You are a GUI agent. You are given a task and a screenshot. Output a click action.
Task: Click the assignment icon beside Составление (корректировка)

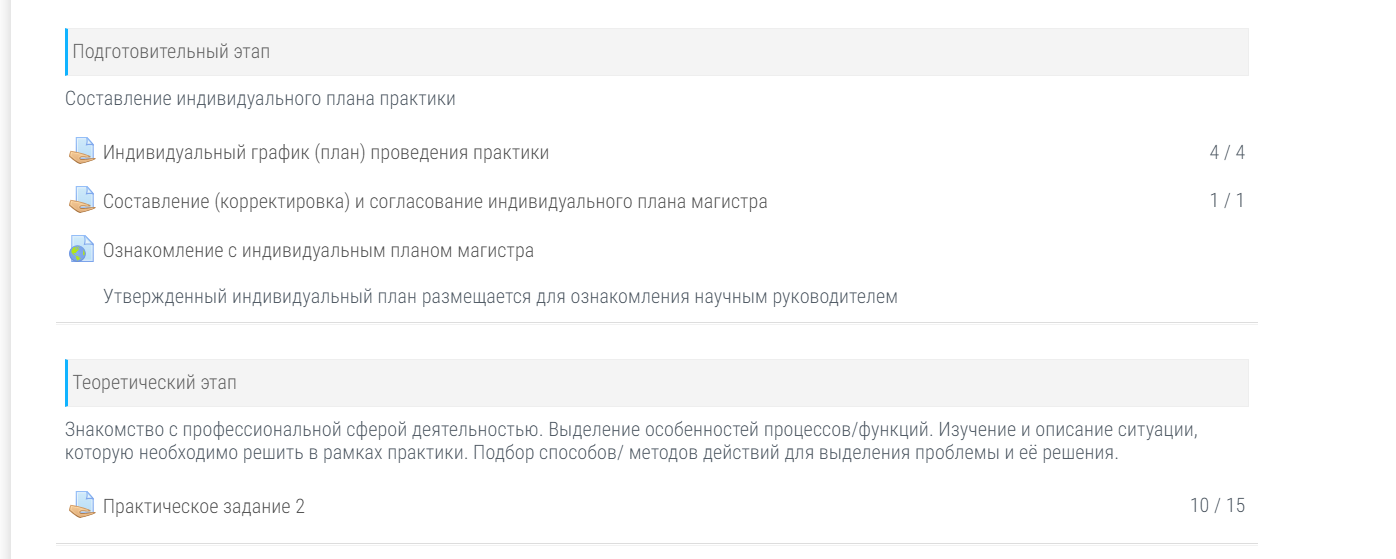coord(82,201)
